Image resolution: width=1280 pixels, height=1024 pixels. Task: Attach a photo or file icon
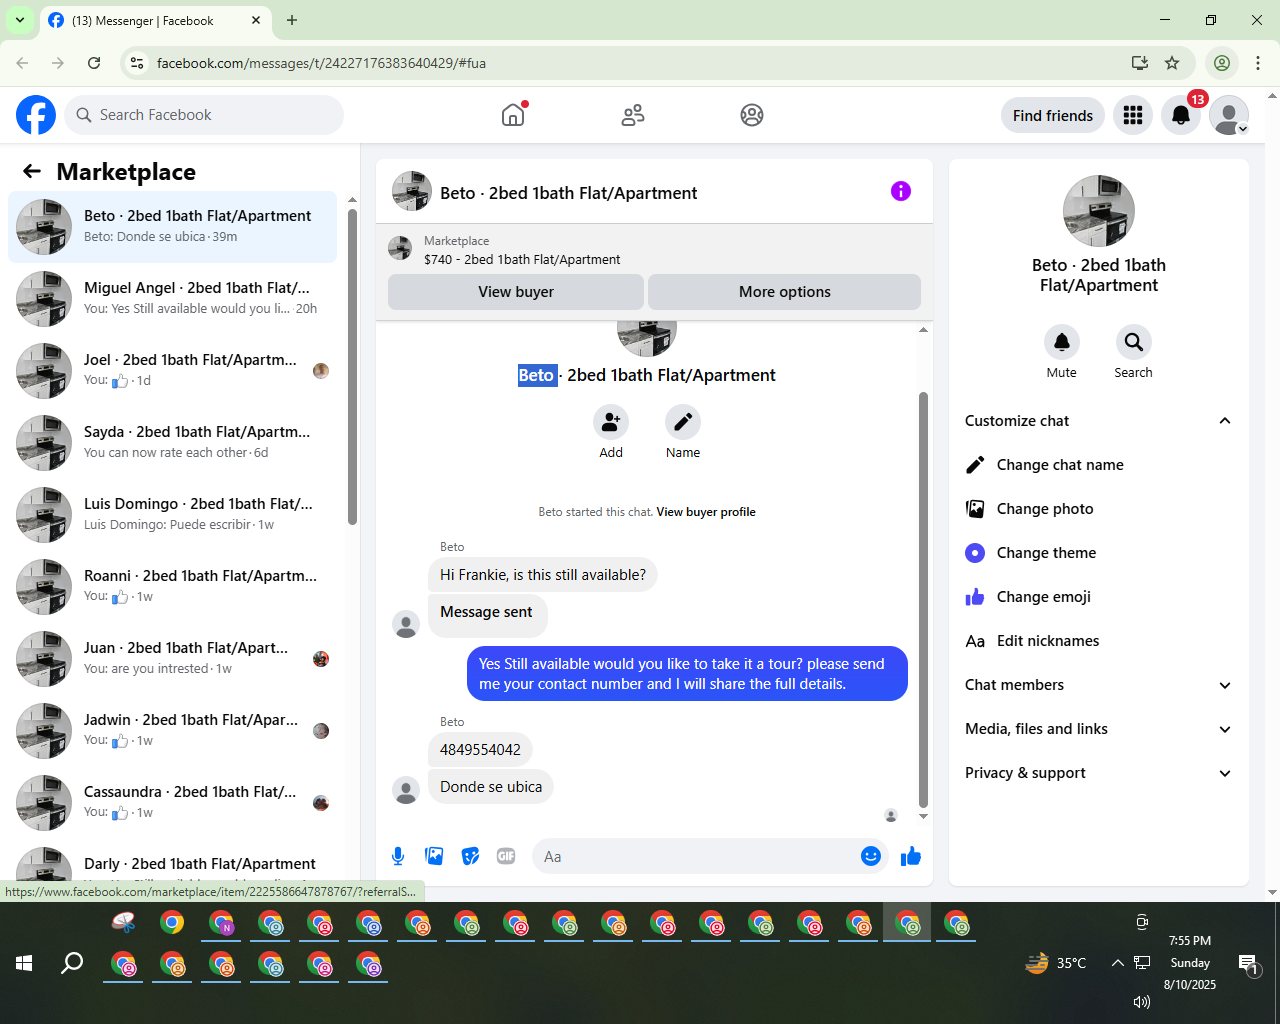click(434, 856)
